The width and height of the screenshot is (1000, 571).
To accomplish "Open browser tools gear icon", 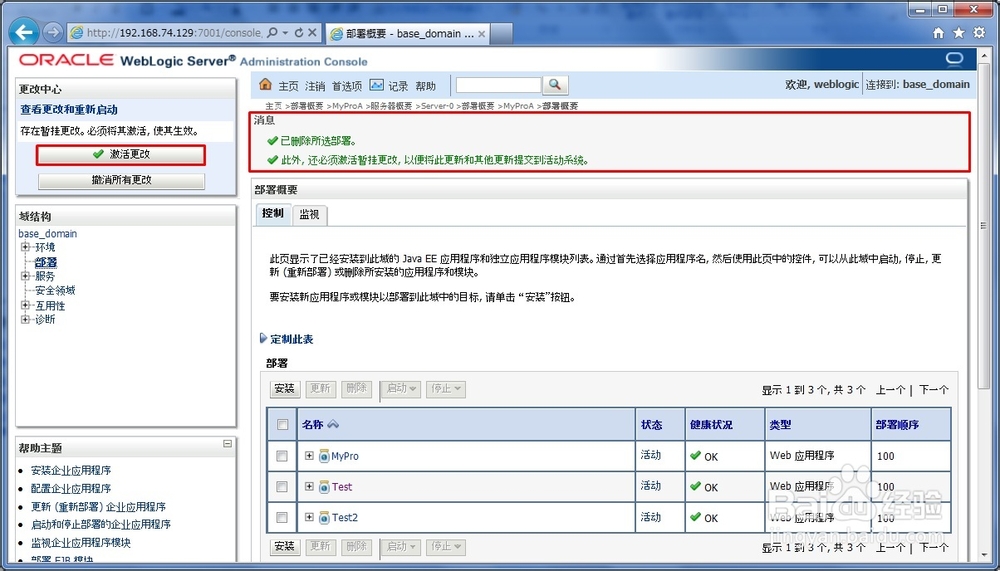I will click(x=979, y=33).
